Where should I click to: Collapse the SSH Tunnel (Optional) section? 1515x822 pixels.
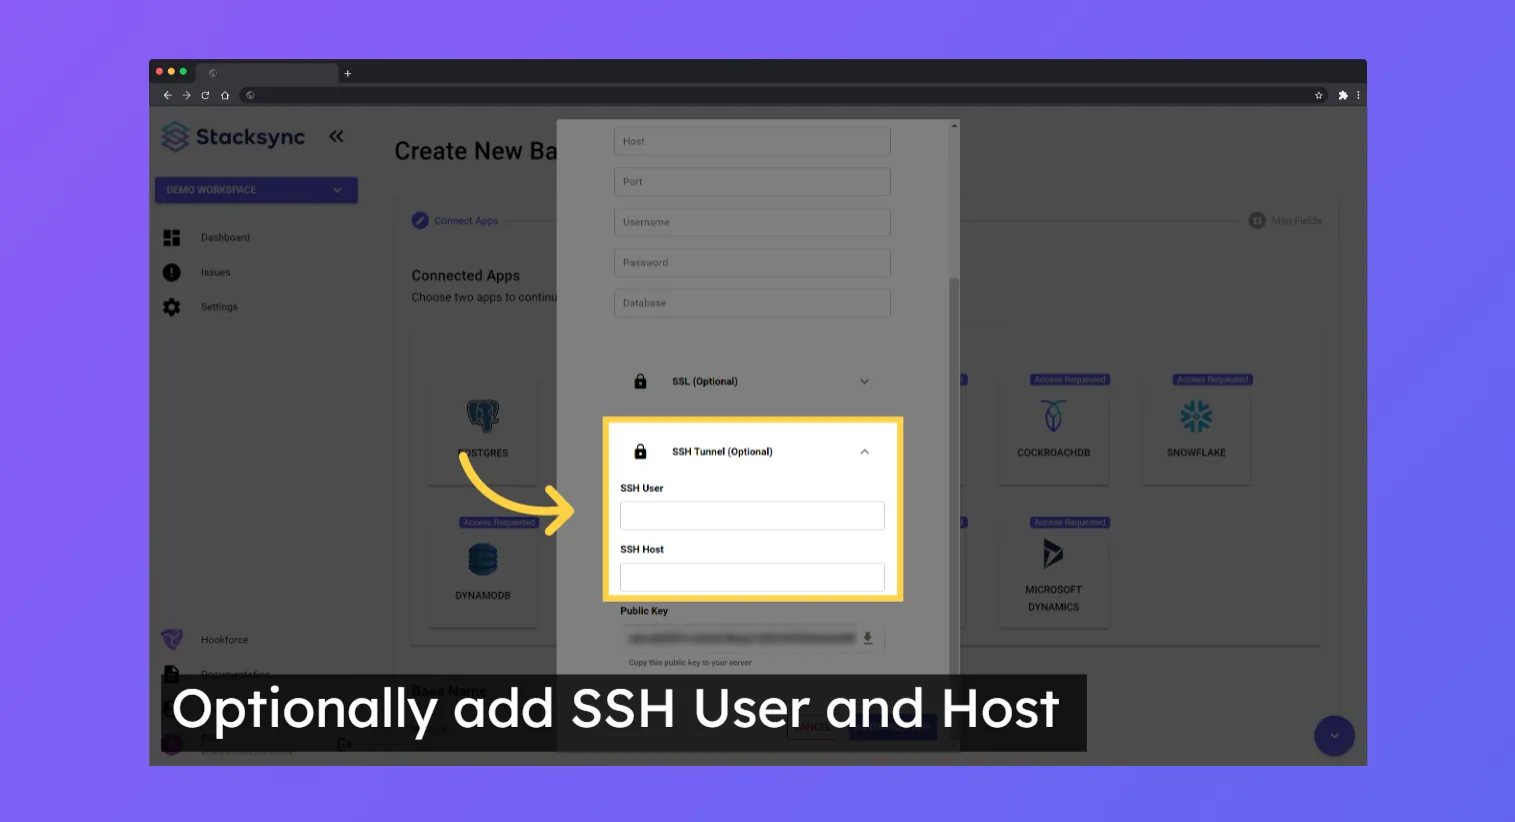click(752, 452)
